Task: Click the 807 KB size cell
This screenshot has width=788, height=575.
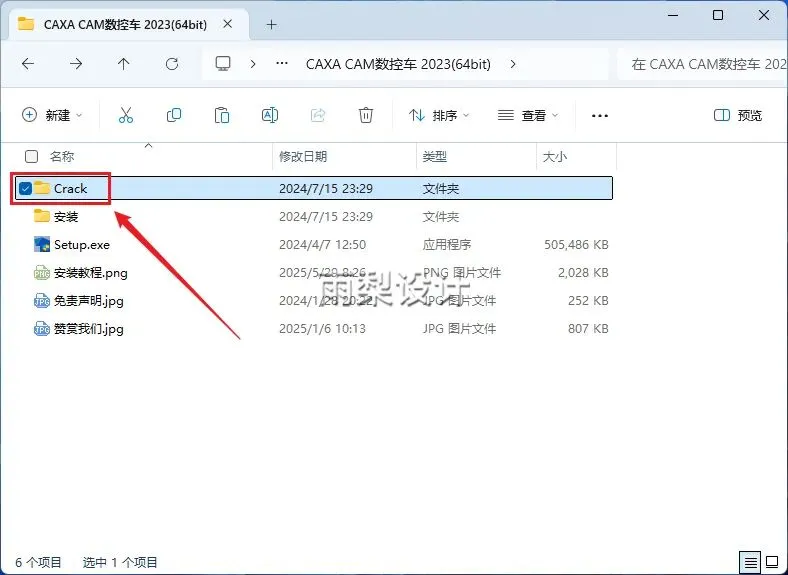Action: pyautogui.click(x=588, y=329)
